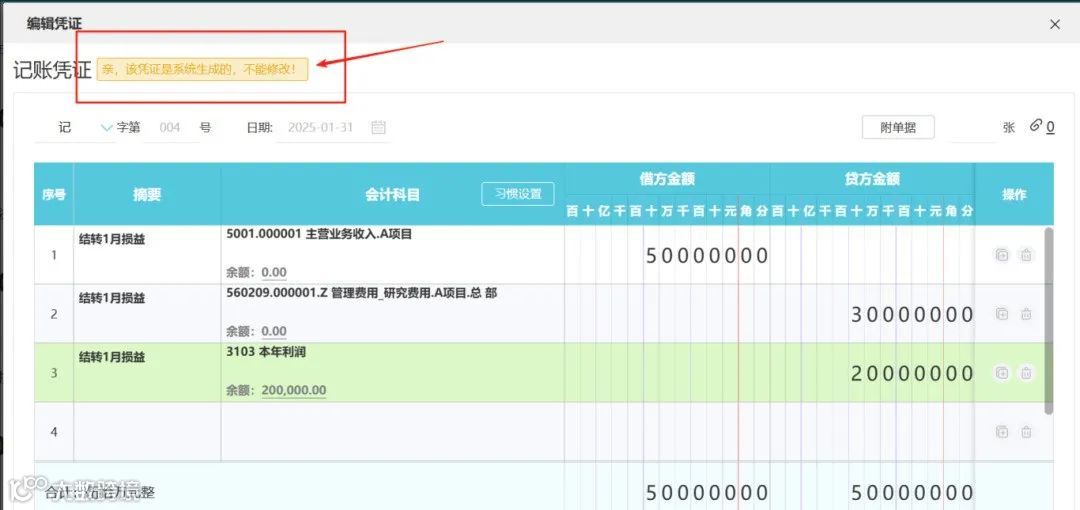1080x510 pixels.
Task: Click balance link 200,000.00 under 本年利润
Action: 293,391
